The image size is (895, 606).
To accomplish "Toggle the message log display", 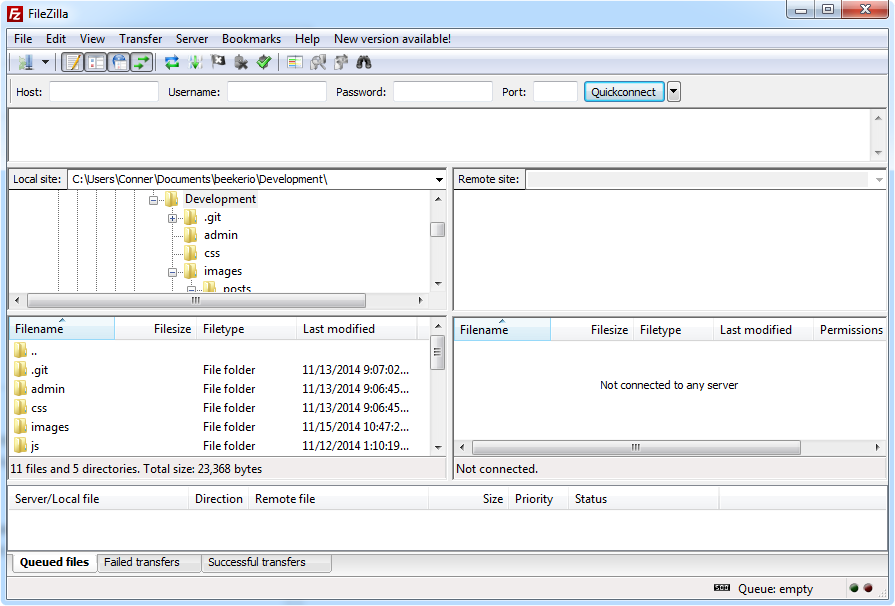I will pyautogui.click(x=71, y=61).
